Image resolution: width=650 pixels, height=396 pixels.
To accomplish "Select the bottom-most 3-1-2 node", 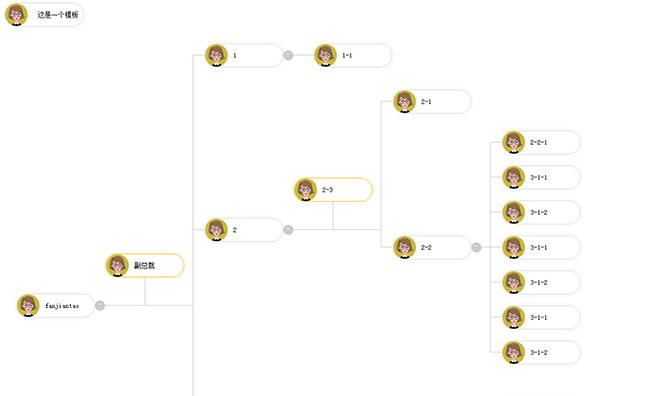I will pyautogui.click(x=541, y=352).
